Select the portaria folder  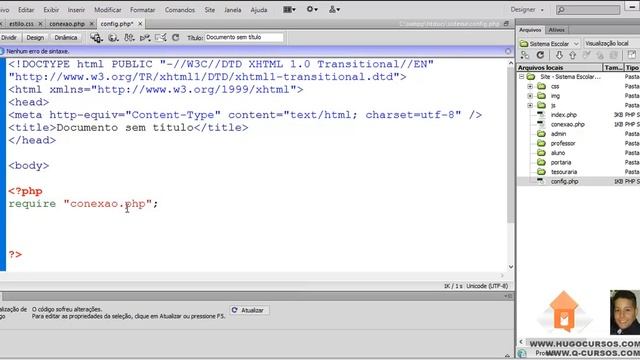pyautogui.click(x=561, y=162)
